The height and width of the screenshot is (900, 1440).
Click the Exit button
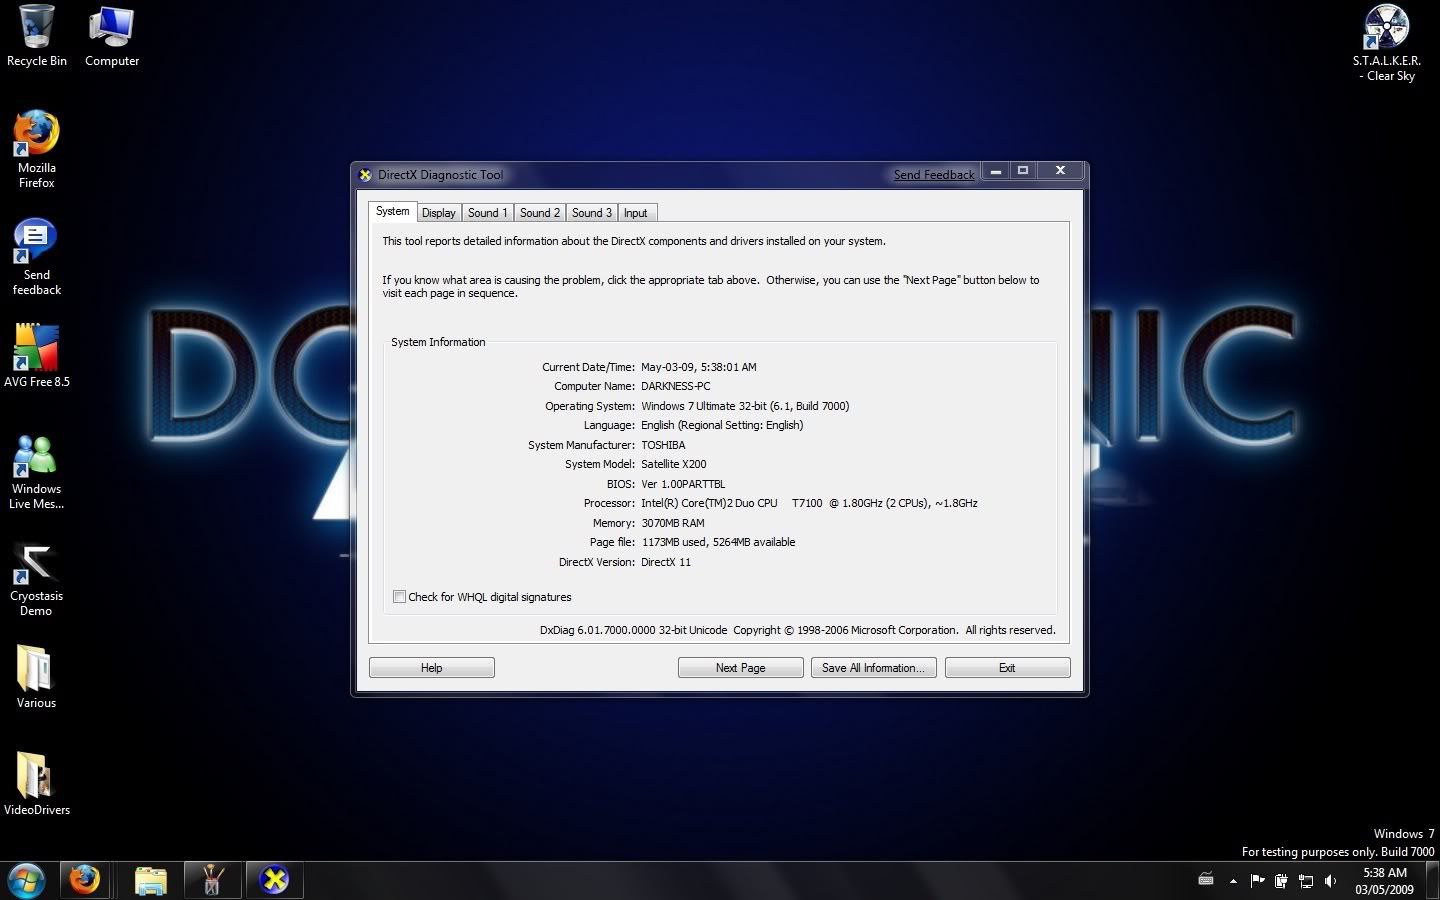coord(1007,668)
